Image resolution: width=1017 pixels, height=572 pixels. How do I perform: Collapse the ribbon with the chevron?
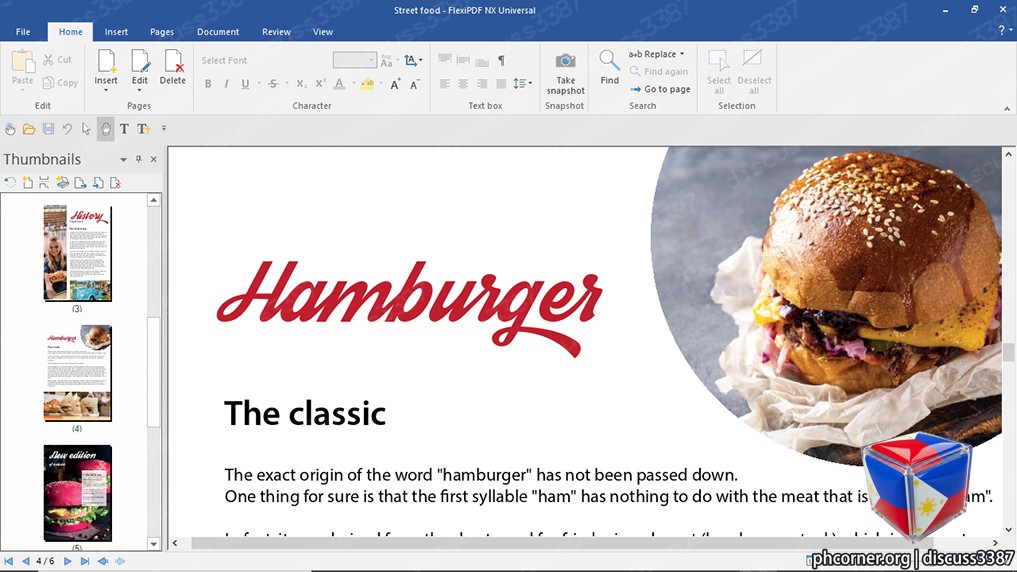tap(1007, 108)
